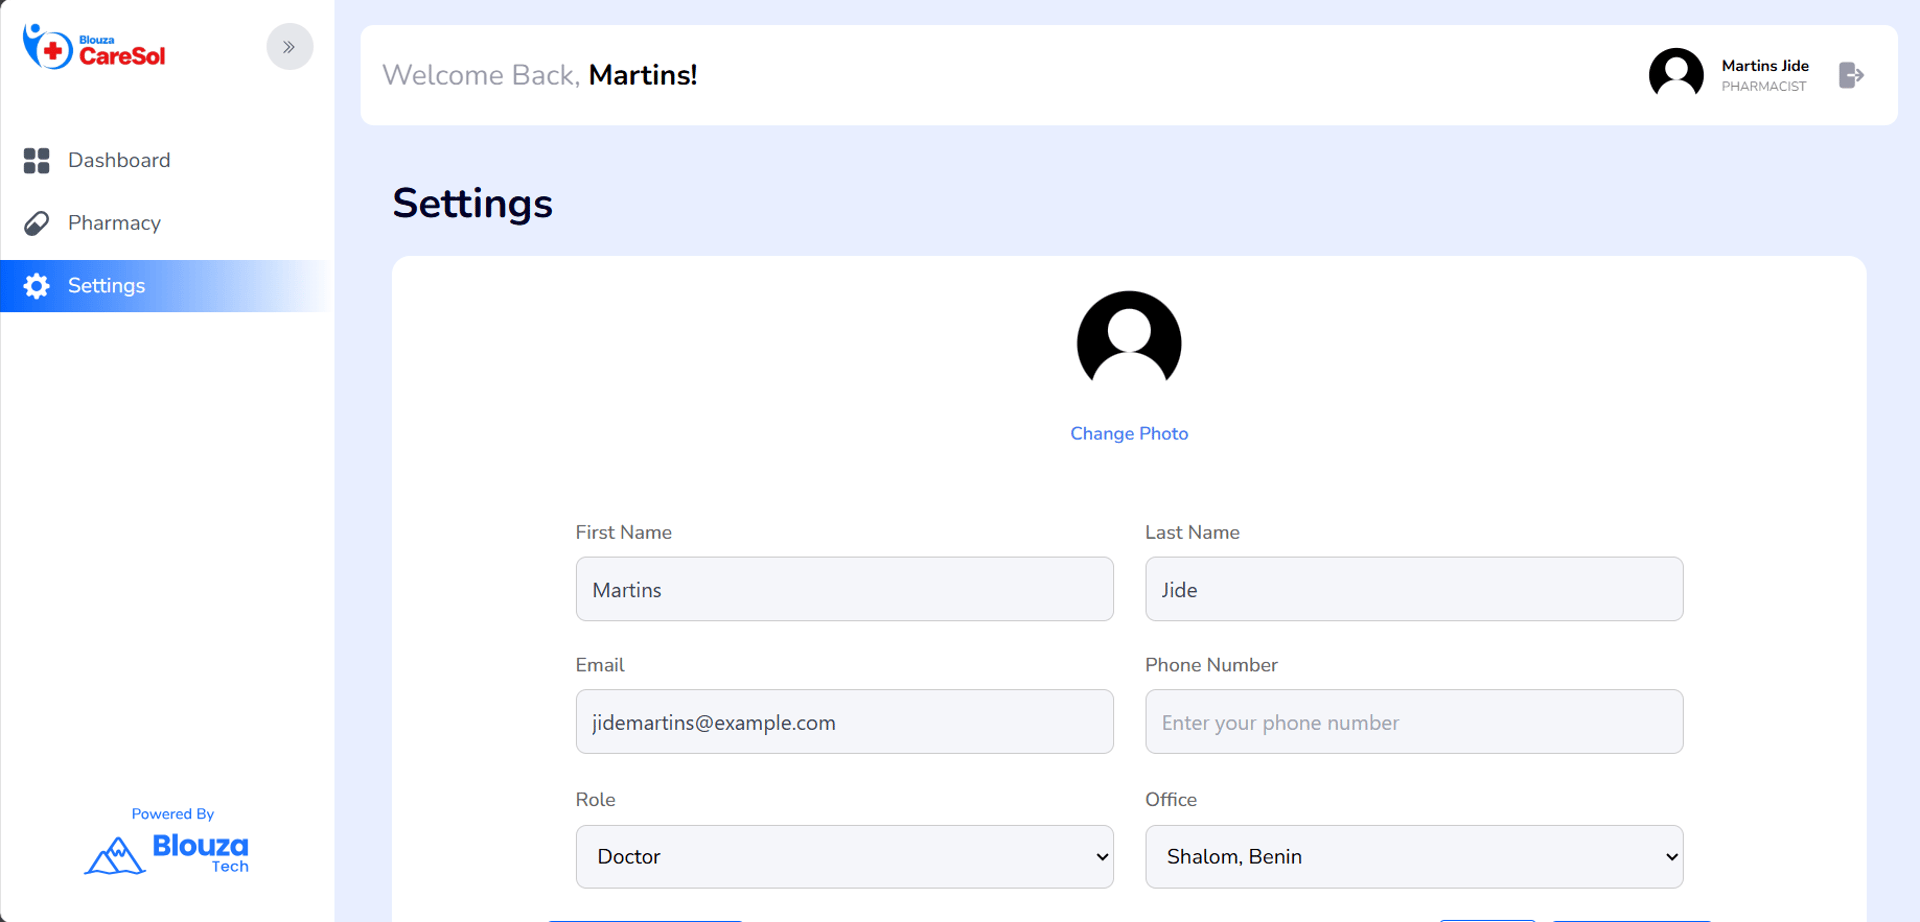The width and height of the screenshot is (1920, 922).
Task: Collapse the sidebar with the double-chevron button
Action: [290, 47]
